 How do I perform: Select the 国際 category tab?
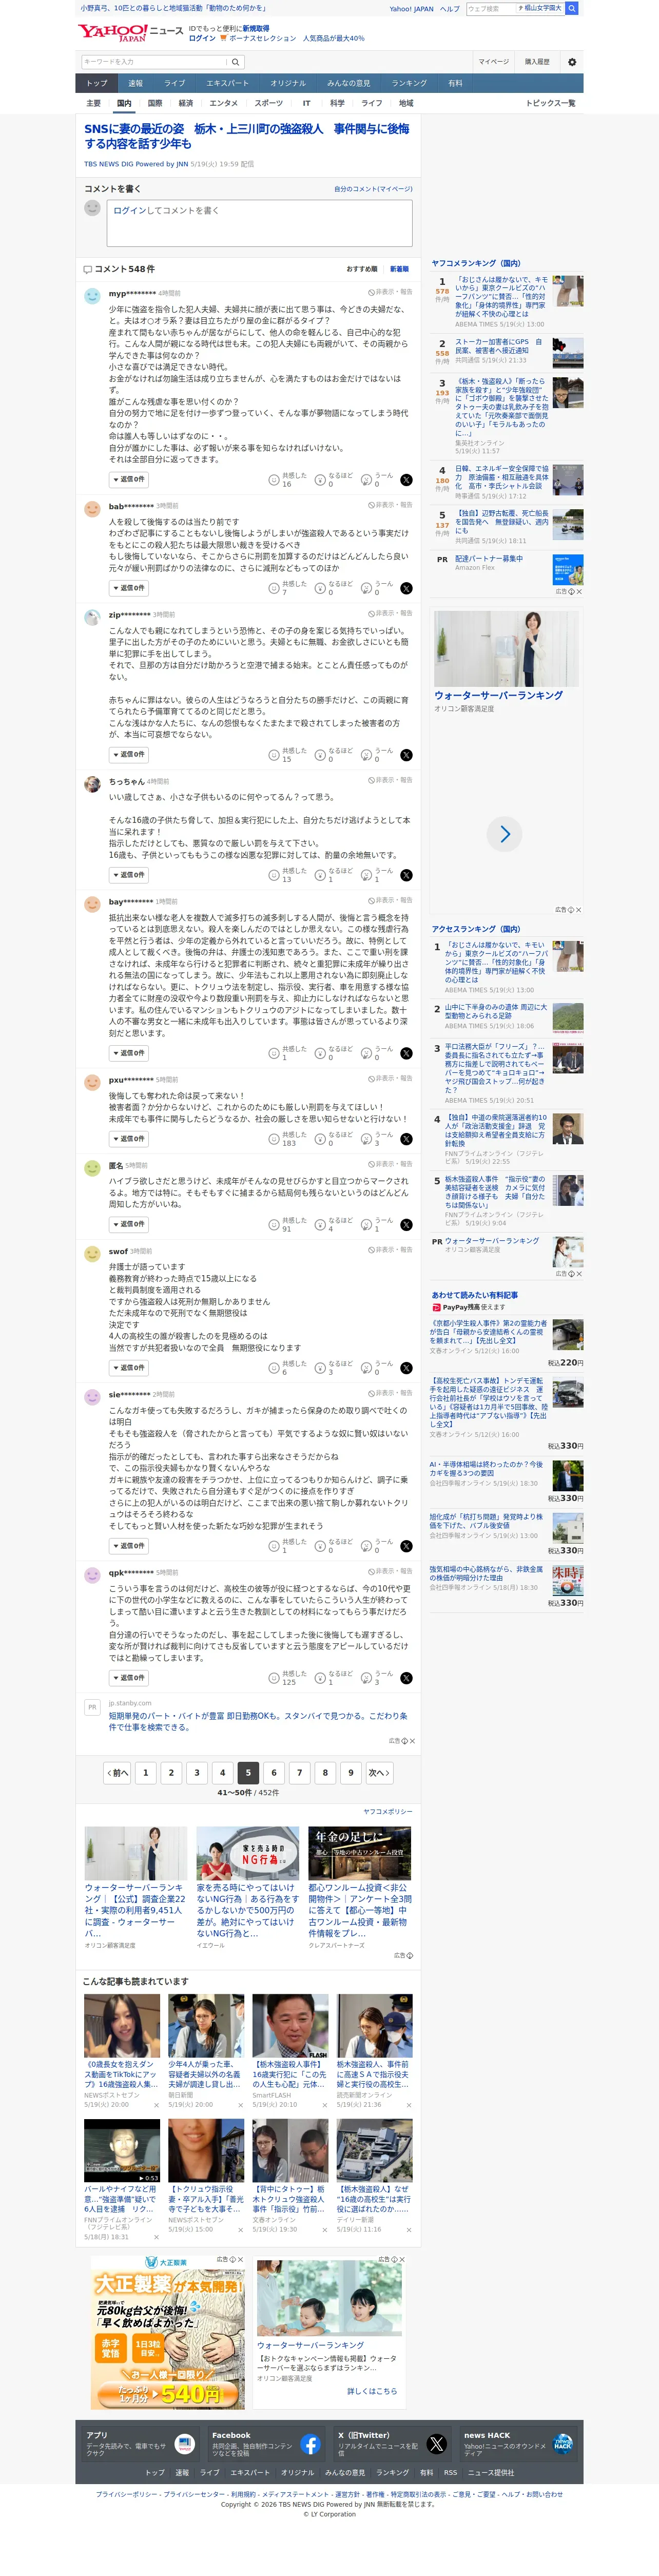click(155, 103)
